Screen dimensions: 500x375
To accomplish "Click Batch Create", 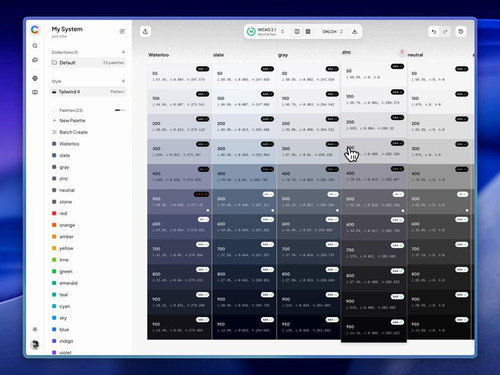I will point(73,132).
